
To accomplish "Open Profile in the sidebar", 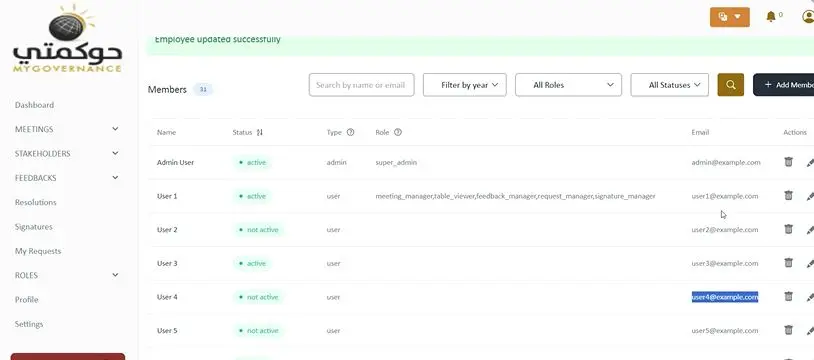I will pos(26,299).
